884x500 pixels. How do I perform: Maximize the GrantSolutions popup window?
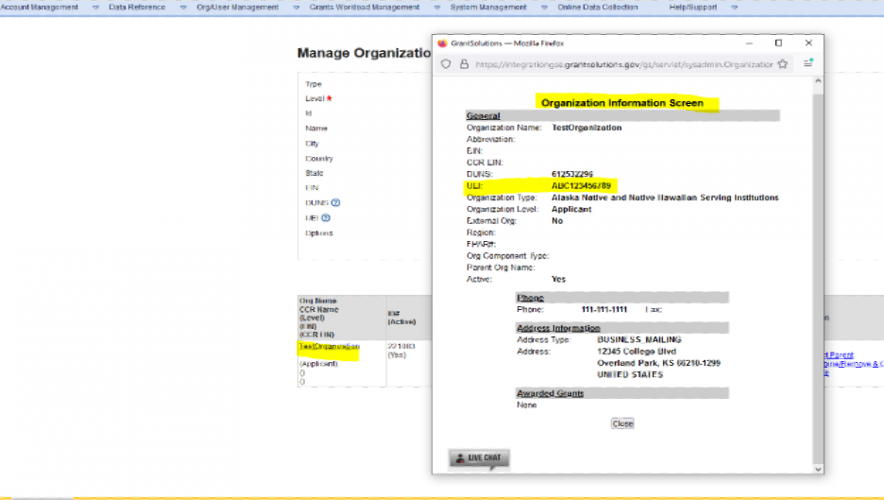point(779,43)
